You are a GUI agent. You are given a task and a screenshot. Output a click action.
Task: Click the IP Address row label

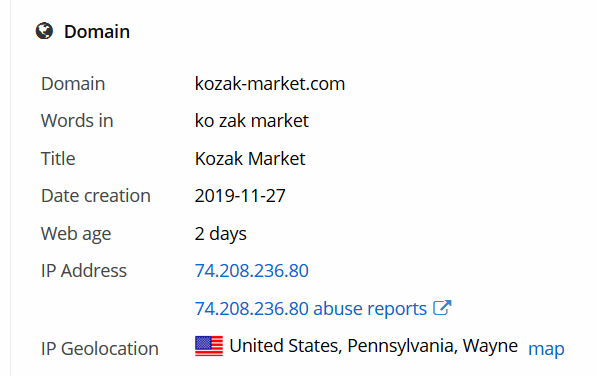84,271
